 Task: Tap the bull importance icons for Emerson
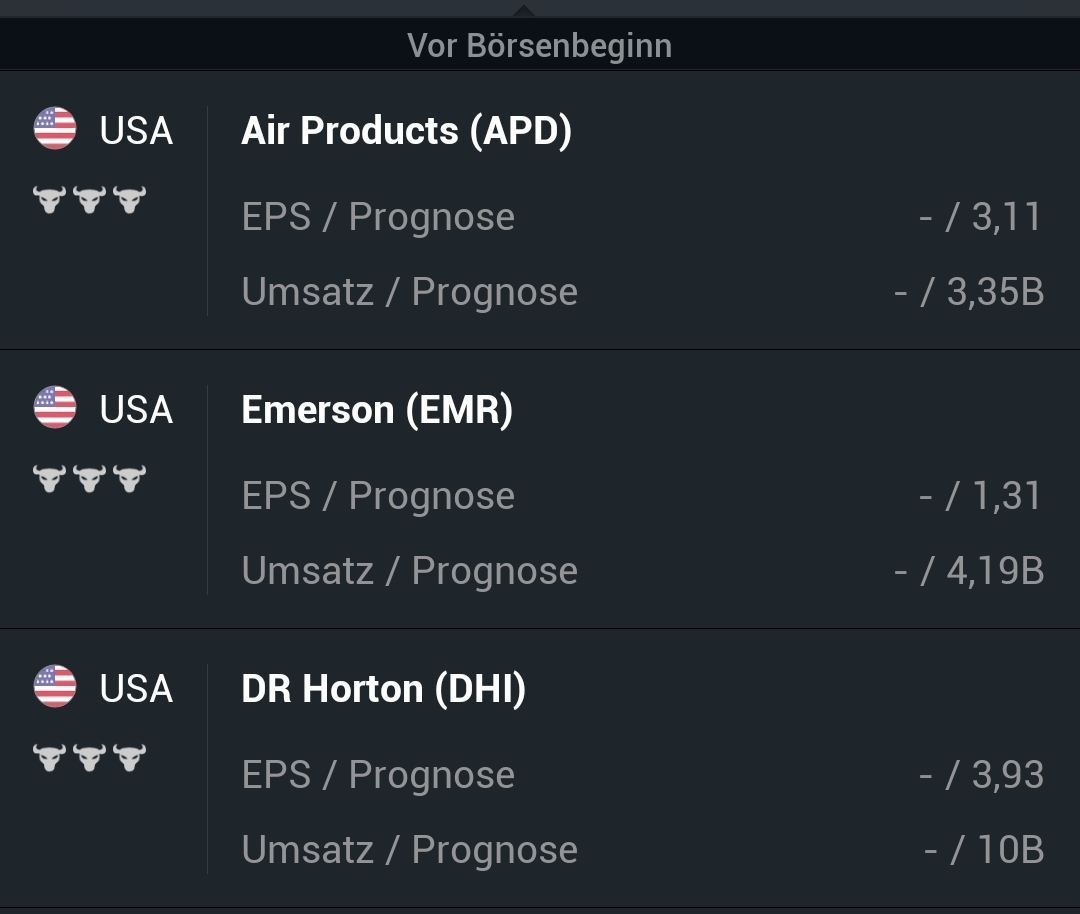pos(89,478)
